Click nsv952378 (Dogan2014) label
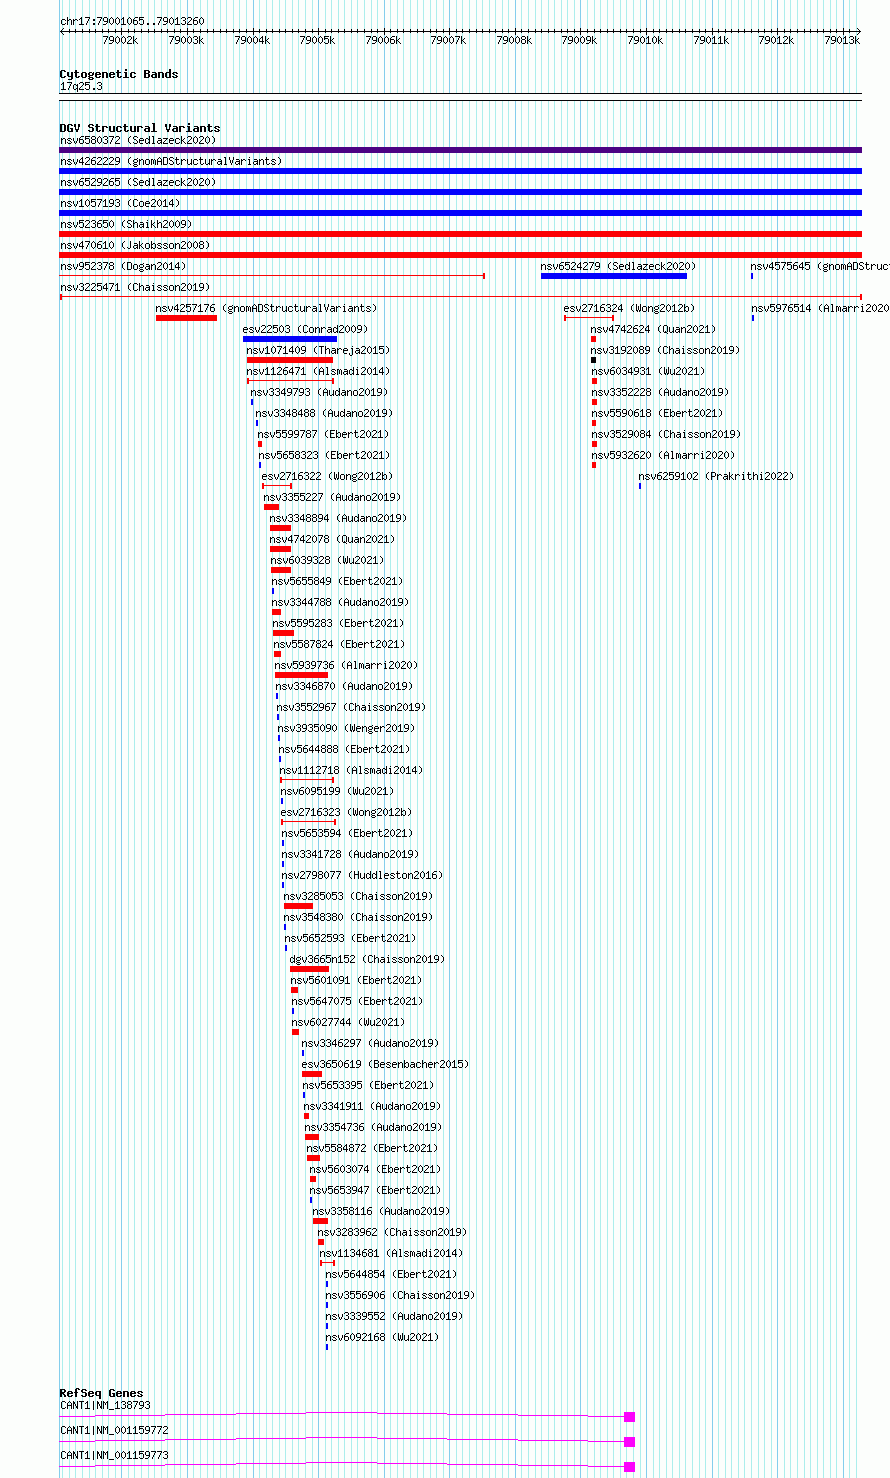 click(x=123, y=266)
